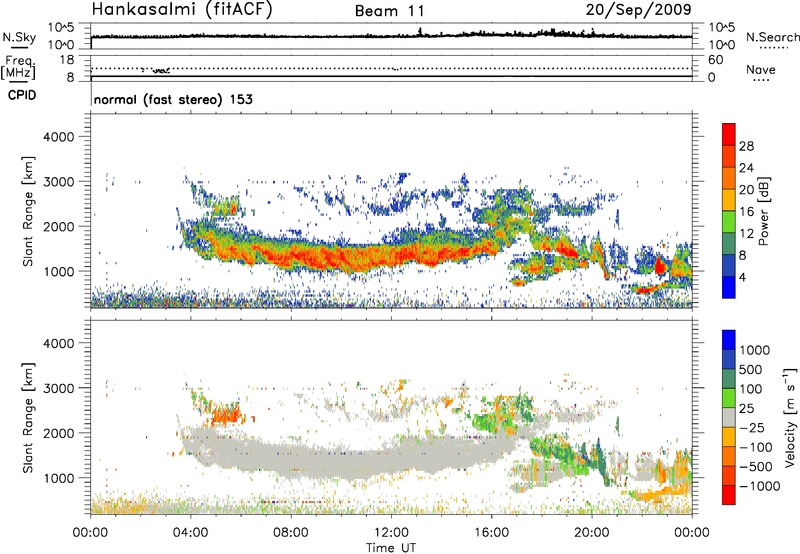Click the Freq. [MHz] axis label
Image resolution: width=800 pixels, height=554 pixels.
[19, 68]
